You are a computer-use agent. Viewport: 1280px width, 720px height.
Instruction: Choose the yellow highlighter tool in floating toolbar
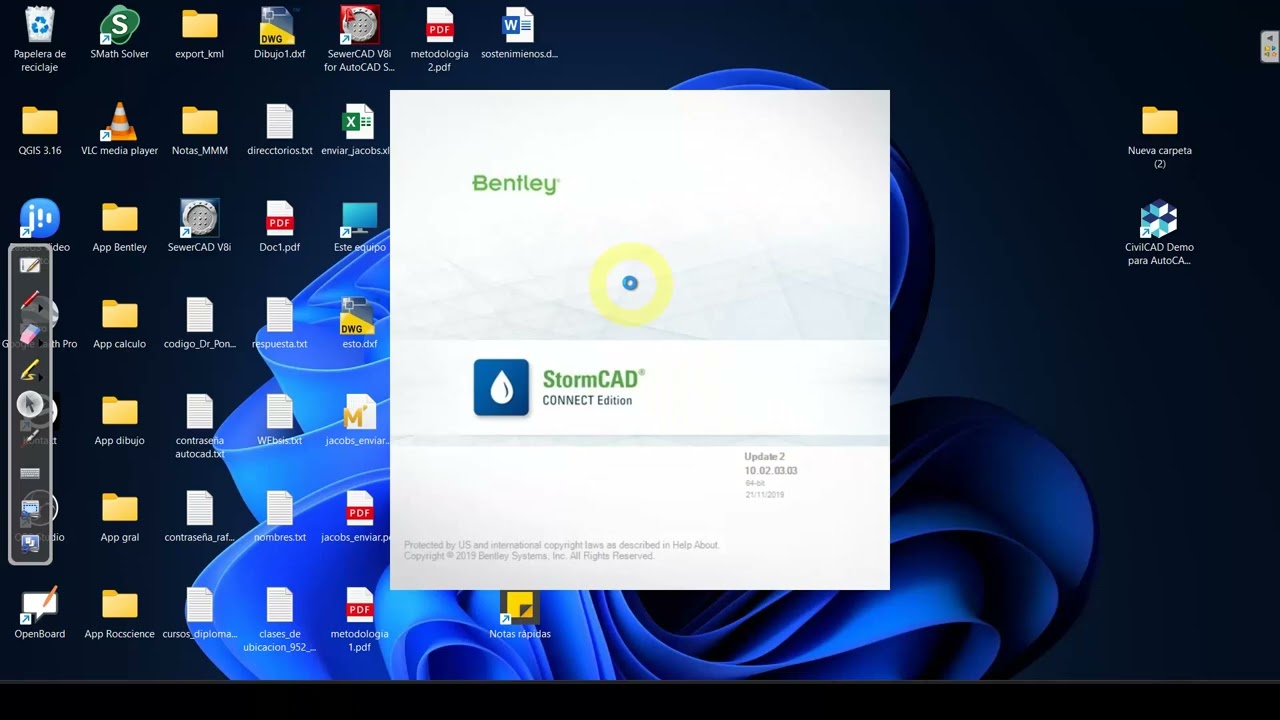click(x=31, y=369)
